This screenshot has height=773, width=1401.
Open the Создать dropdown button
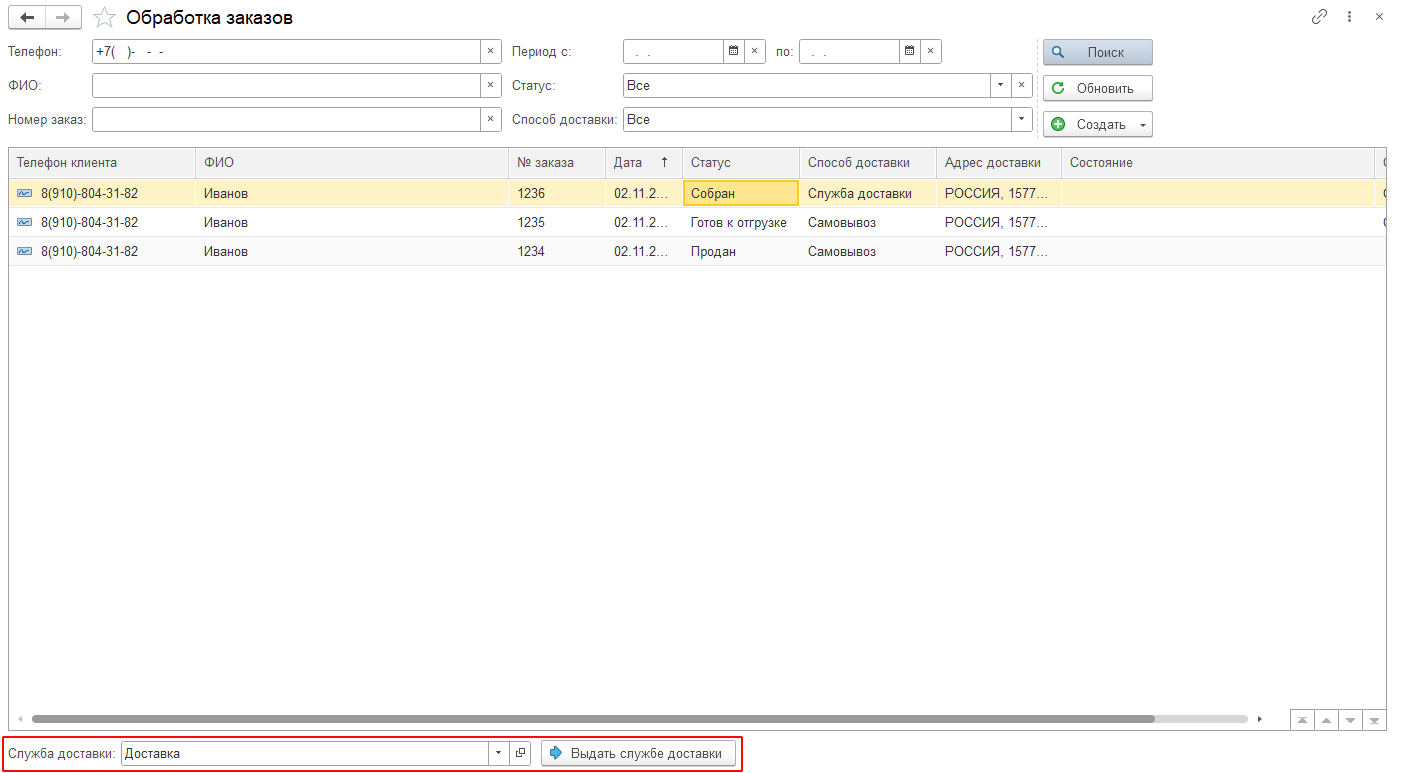1098,124
